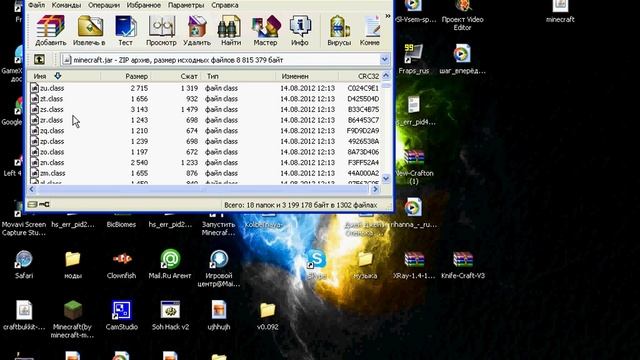The image size is (640, 360).
Task: Select the zq.class file row
Action: 204,131
